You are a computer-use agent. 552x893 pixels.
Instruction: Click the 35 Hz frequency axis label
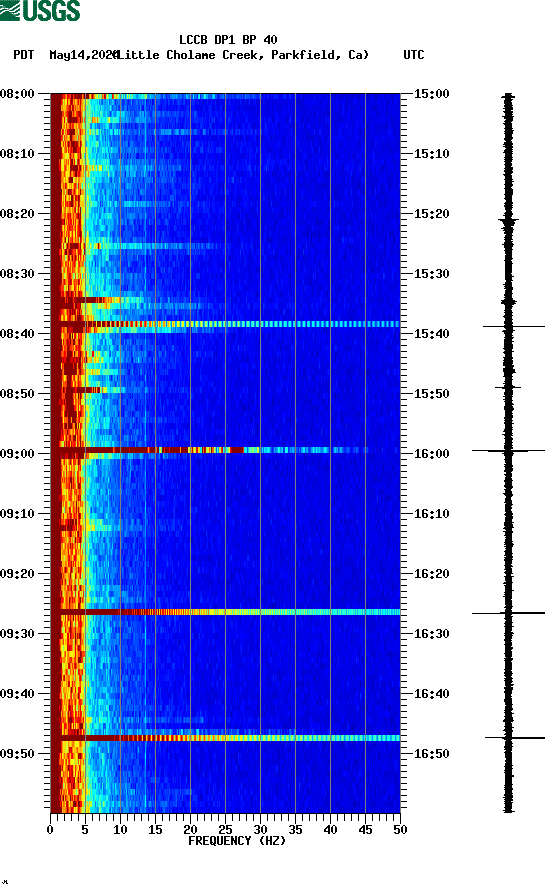(295, 830)
